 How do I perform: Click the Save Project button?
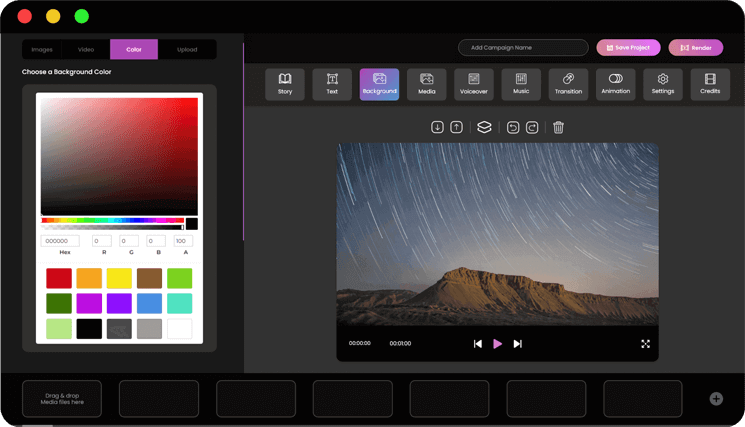[628, 47]
